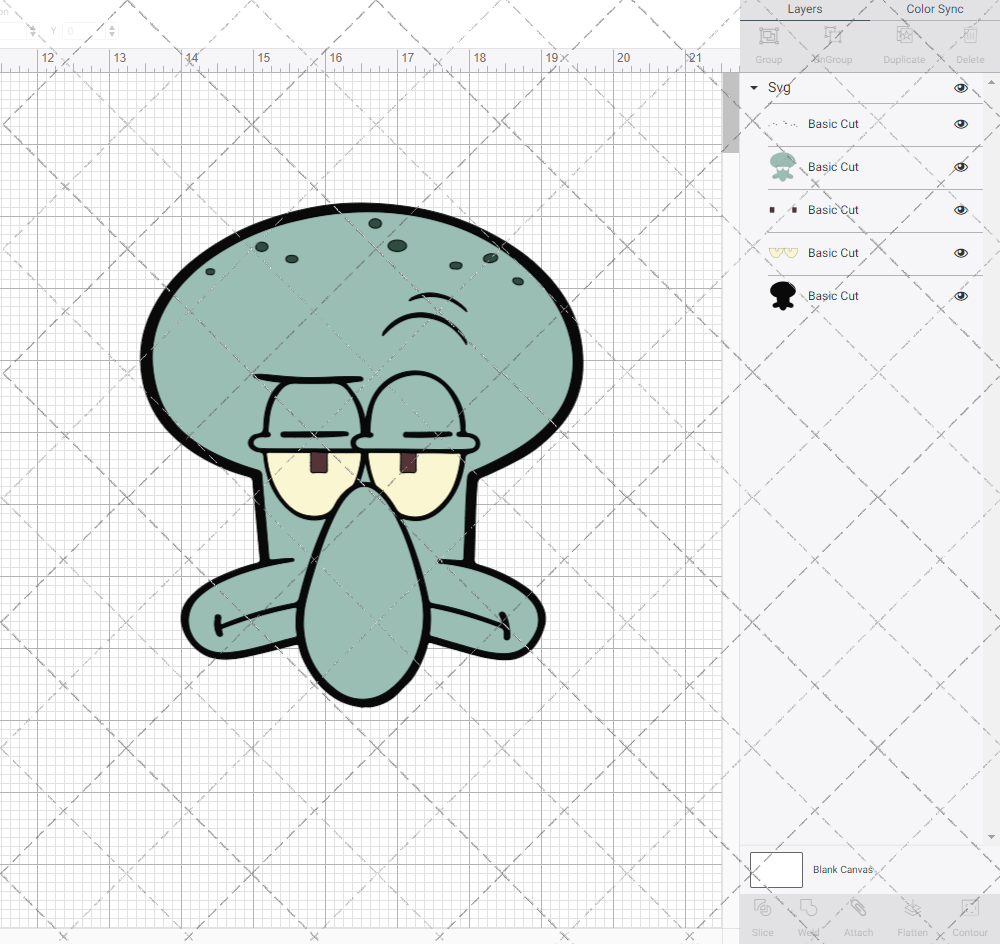
Task: Select the black silhouette layer thumbnail
Action: (783, 296)
